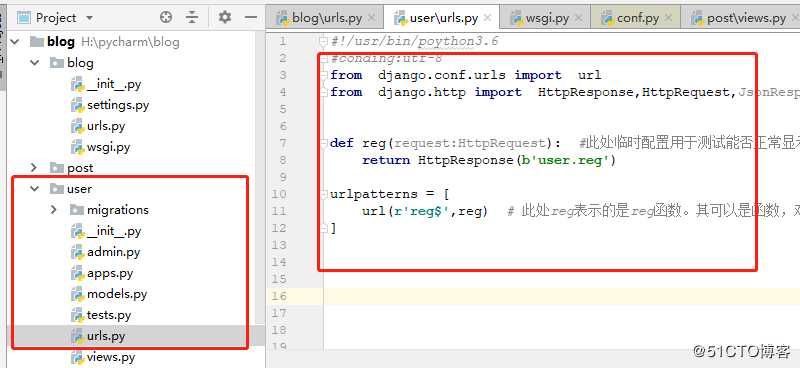
Task: Open models.py in the user folder
Action: point(117,294)
